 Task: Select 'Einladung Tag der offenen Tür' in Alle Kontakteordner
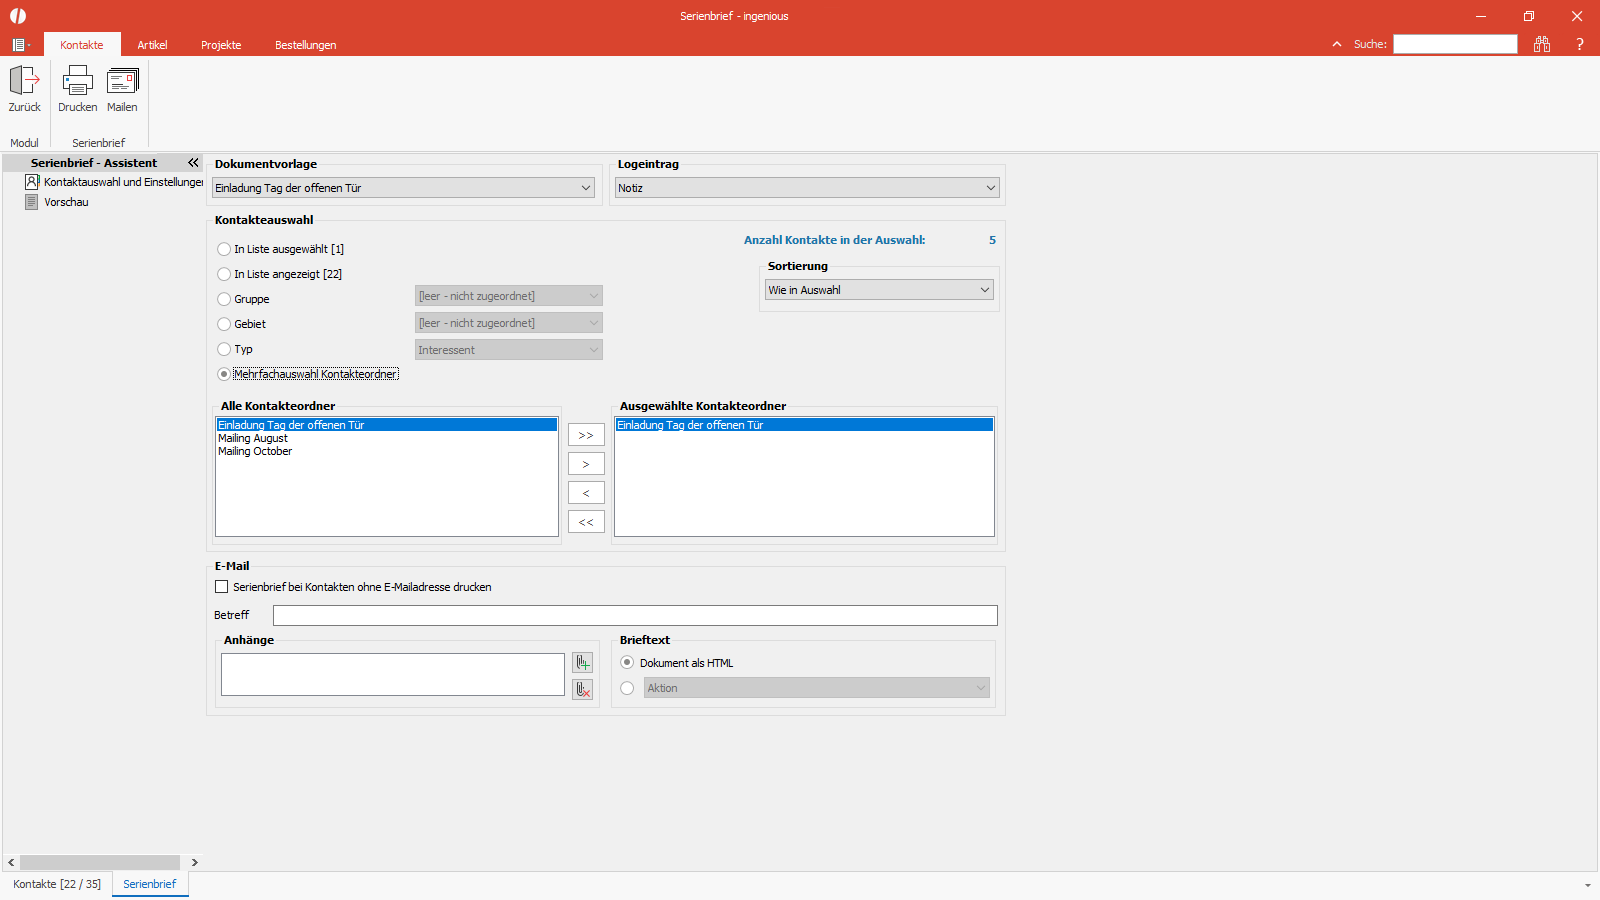click(x=386, y=425)
